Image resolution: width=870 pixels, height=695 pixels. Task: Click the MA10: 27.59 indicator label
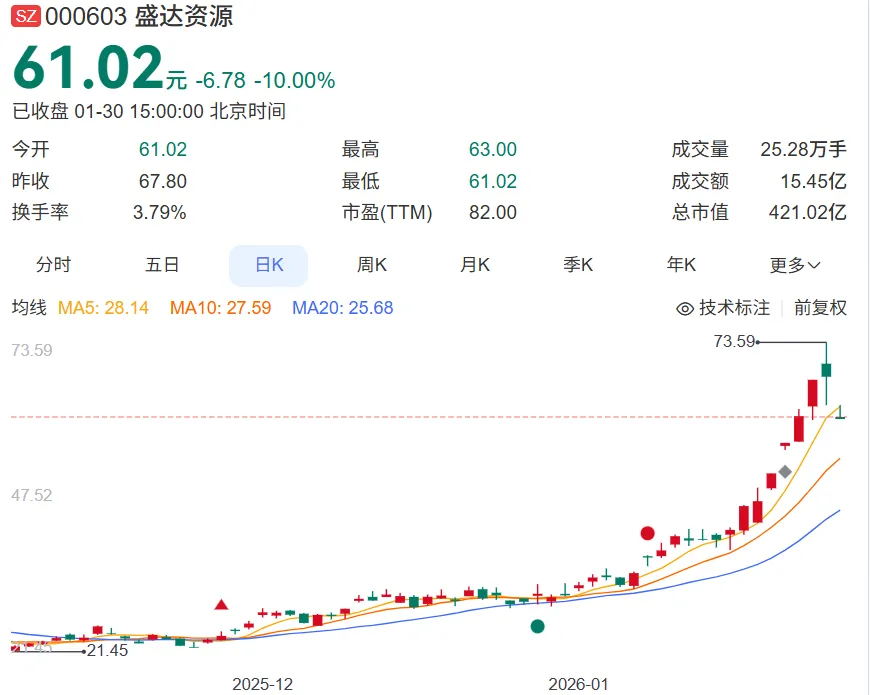point(220,308)
